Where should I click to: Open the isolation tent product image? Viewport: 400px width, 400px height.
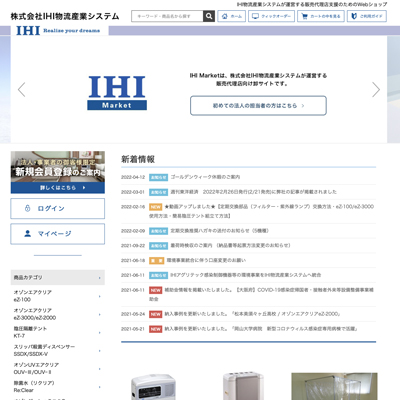[x=334, y=387]
